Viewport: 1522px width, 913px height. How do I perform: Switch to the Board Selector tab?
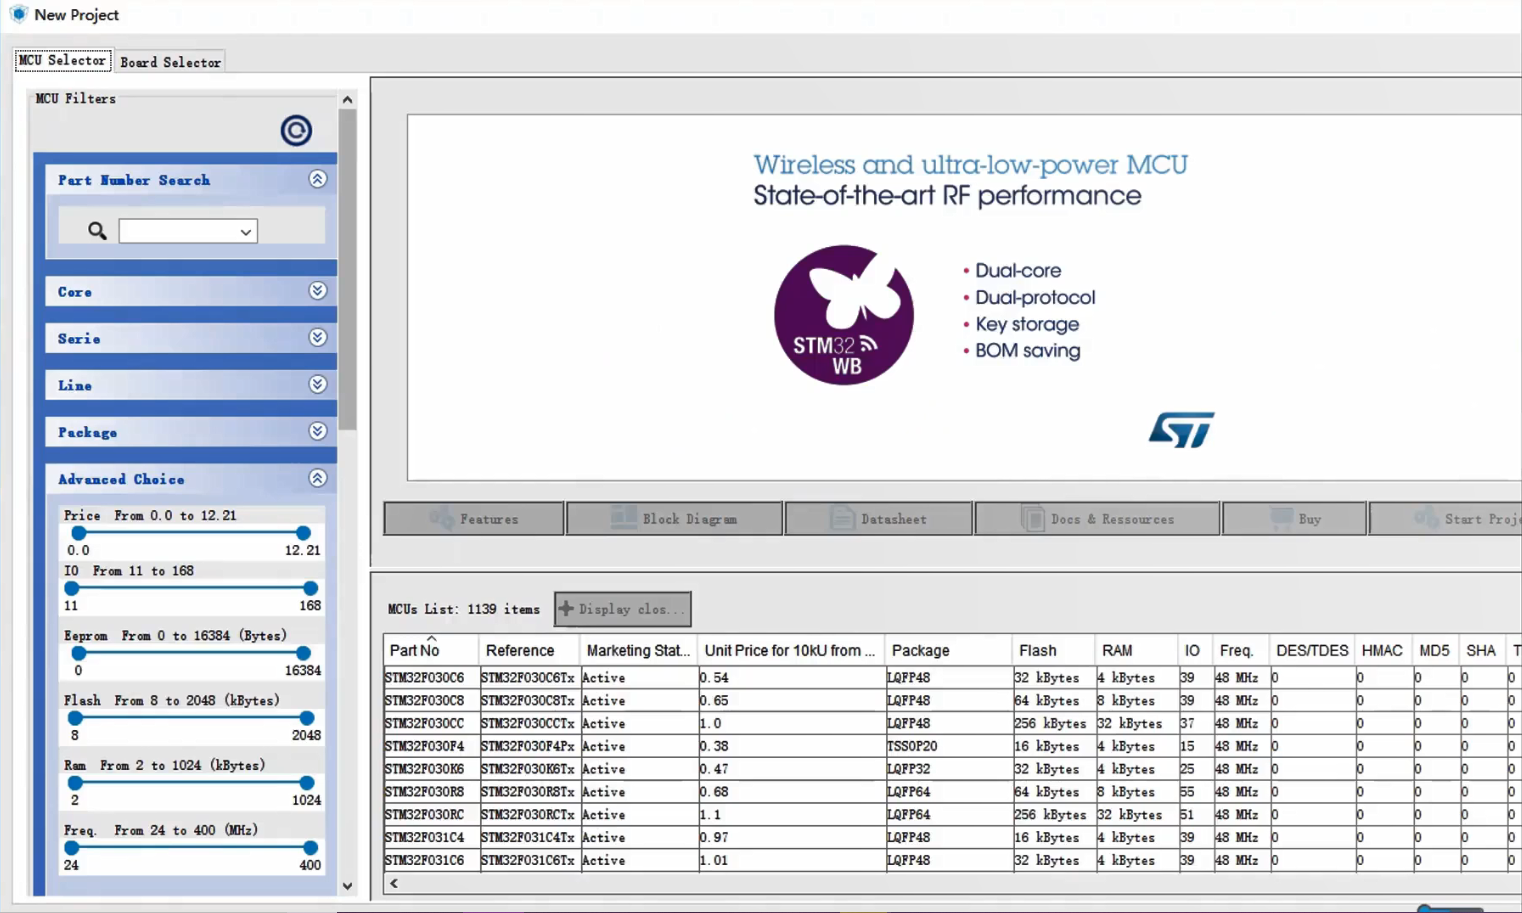point(170,62)
